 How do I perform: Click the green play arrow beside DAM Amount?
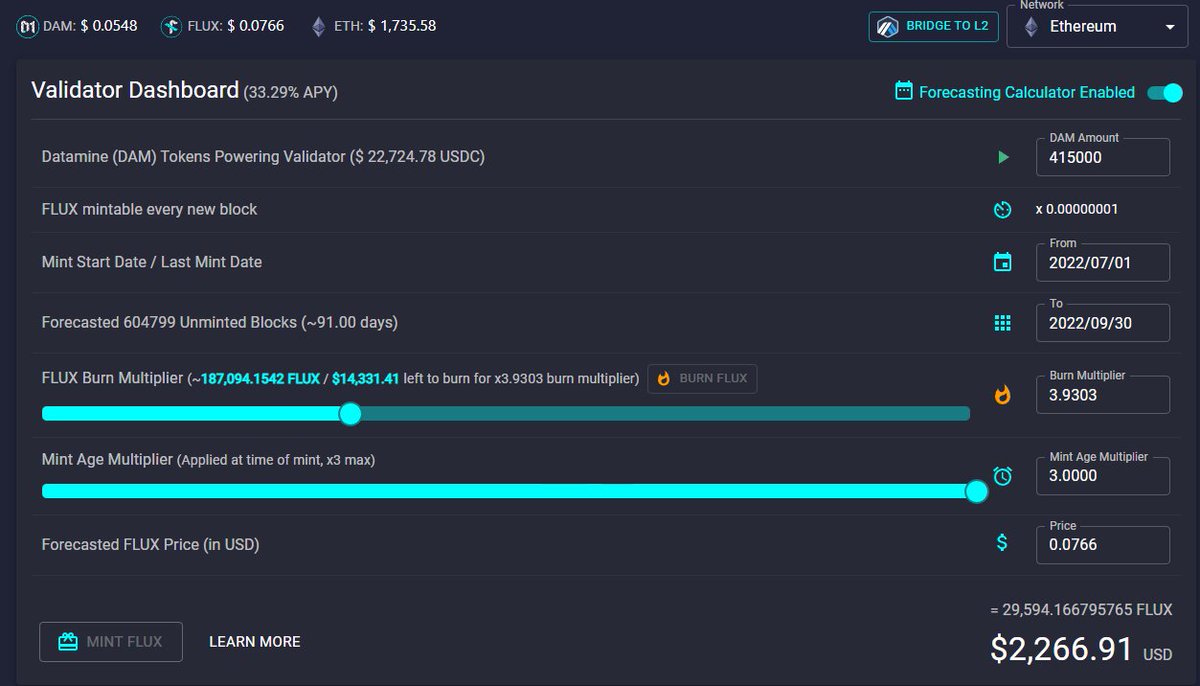coord(1003,157)
